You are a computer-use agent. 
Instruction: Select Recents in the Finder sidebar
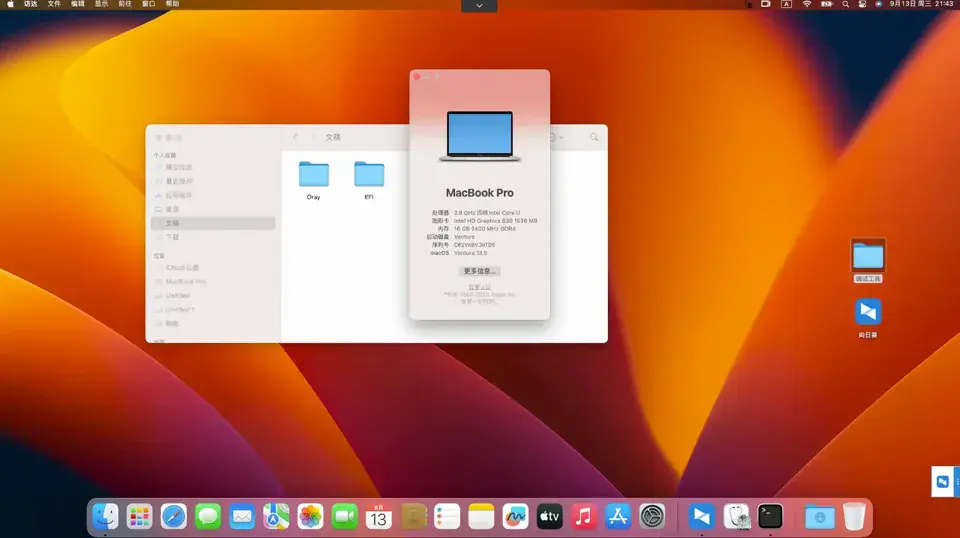(x=213, y=181)
